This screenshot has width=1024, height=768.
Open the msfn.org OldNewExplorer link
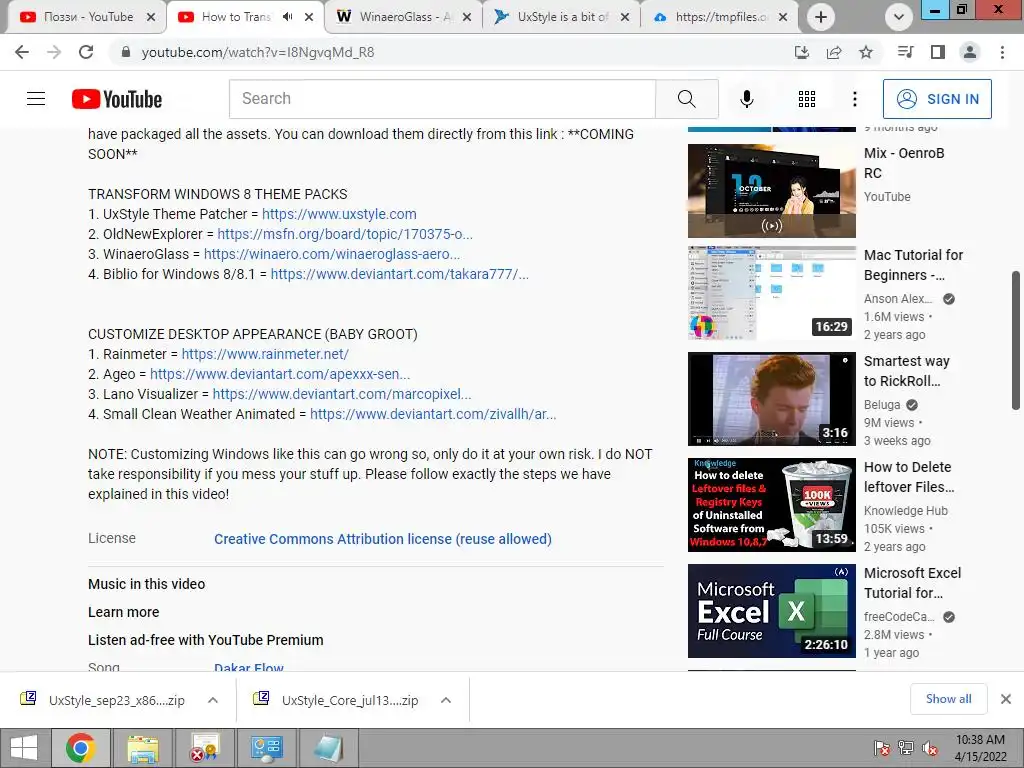tap(345, 234)
